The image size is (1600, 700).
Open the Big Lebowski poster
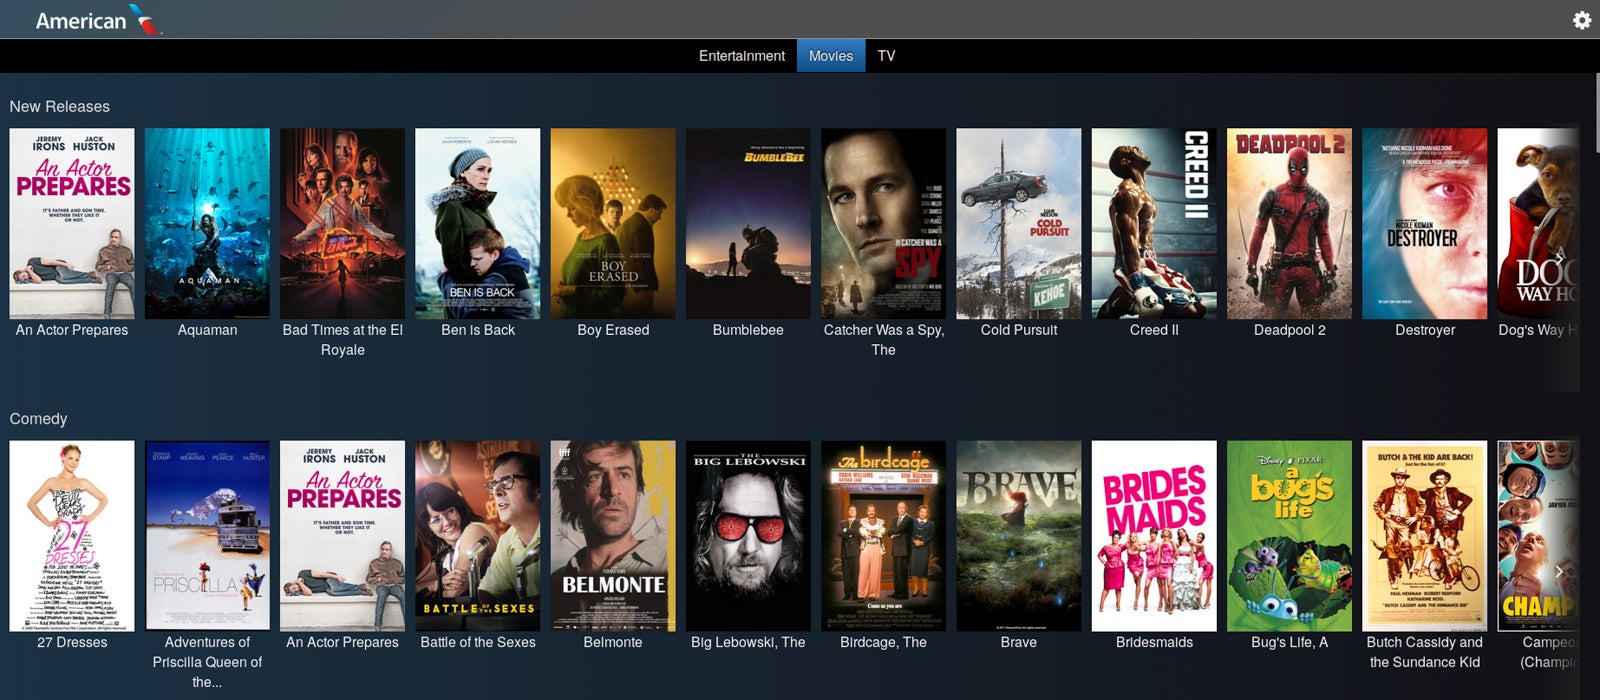point(748,536)
